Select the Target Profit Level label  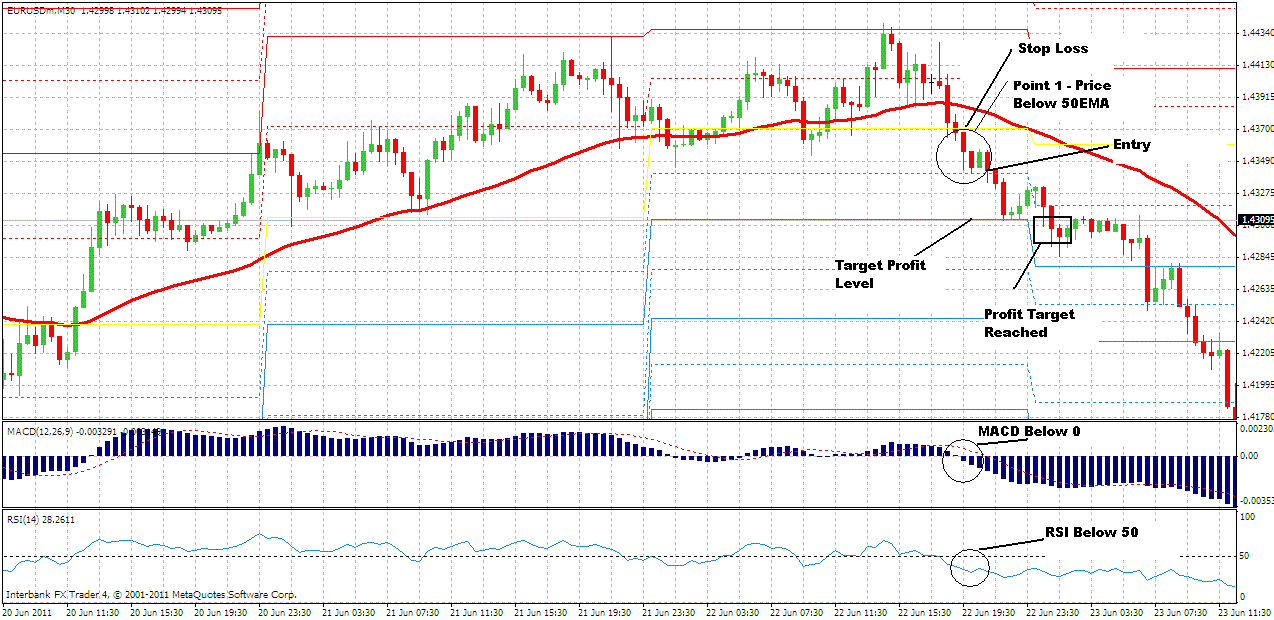(x=880, y=273)
